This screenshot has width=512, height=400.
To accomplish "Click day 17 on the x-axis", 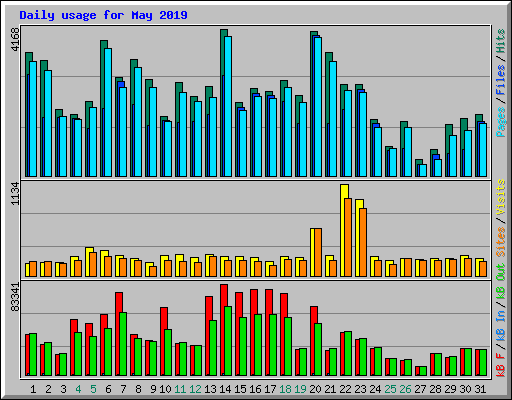I will click(x=270, y=389).
